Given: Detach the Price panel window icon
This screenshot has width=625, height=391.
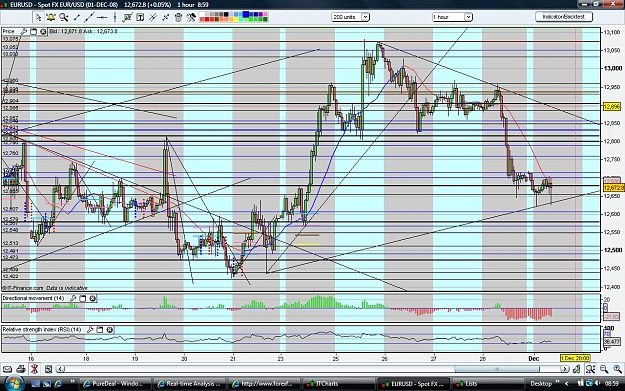Looking at the screenshot, I should click(x=33, y=31).
